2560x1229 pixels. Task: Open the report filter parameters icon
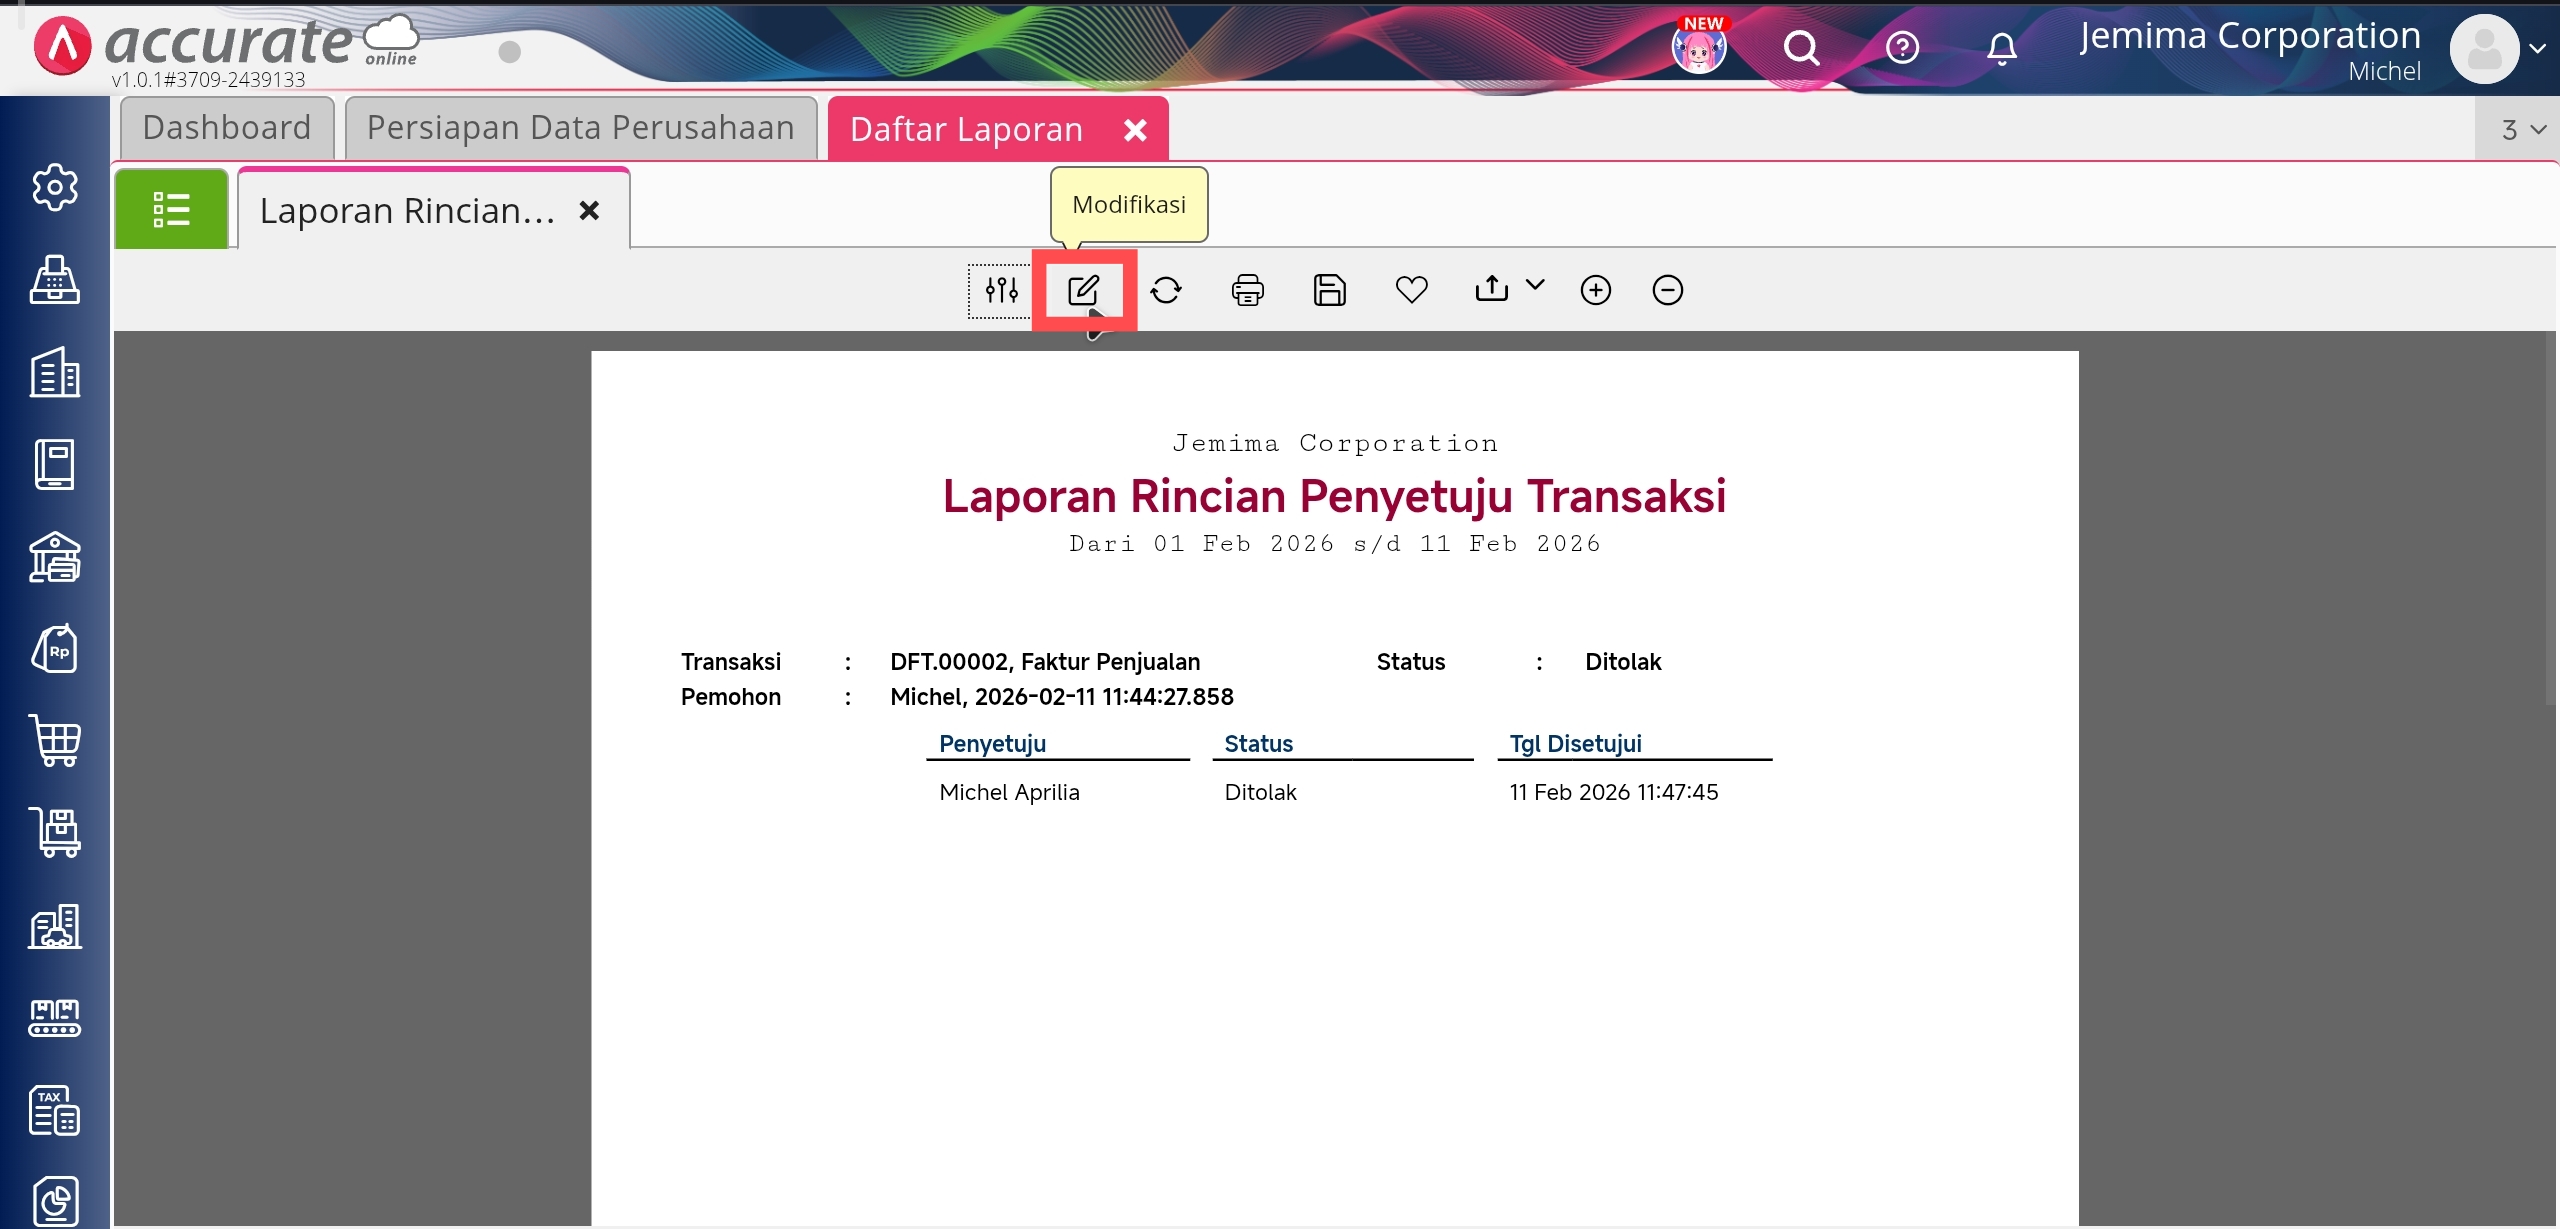click(x=1001, y=290)
